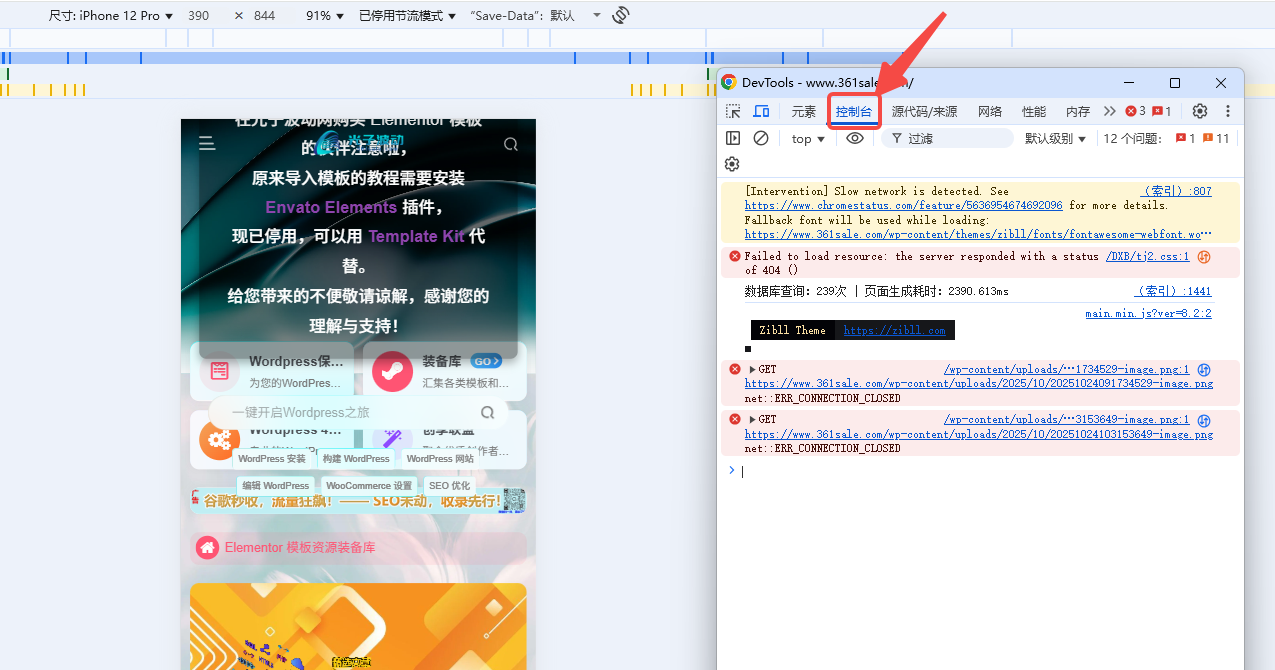Open the 源代码/来源 tab
This screenshot has height=670, width=1275.
tap(924, 112)
